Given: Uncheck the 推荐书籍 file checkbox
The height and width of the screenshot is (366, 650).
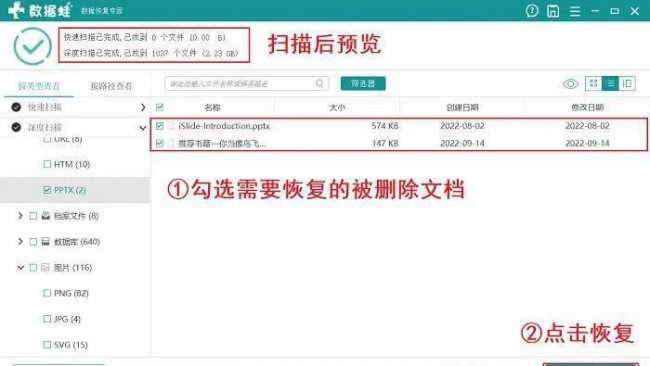Looking at the screenshot, I should tap(160, 143).
